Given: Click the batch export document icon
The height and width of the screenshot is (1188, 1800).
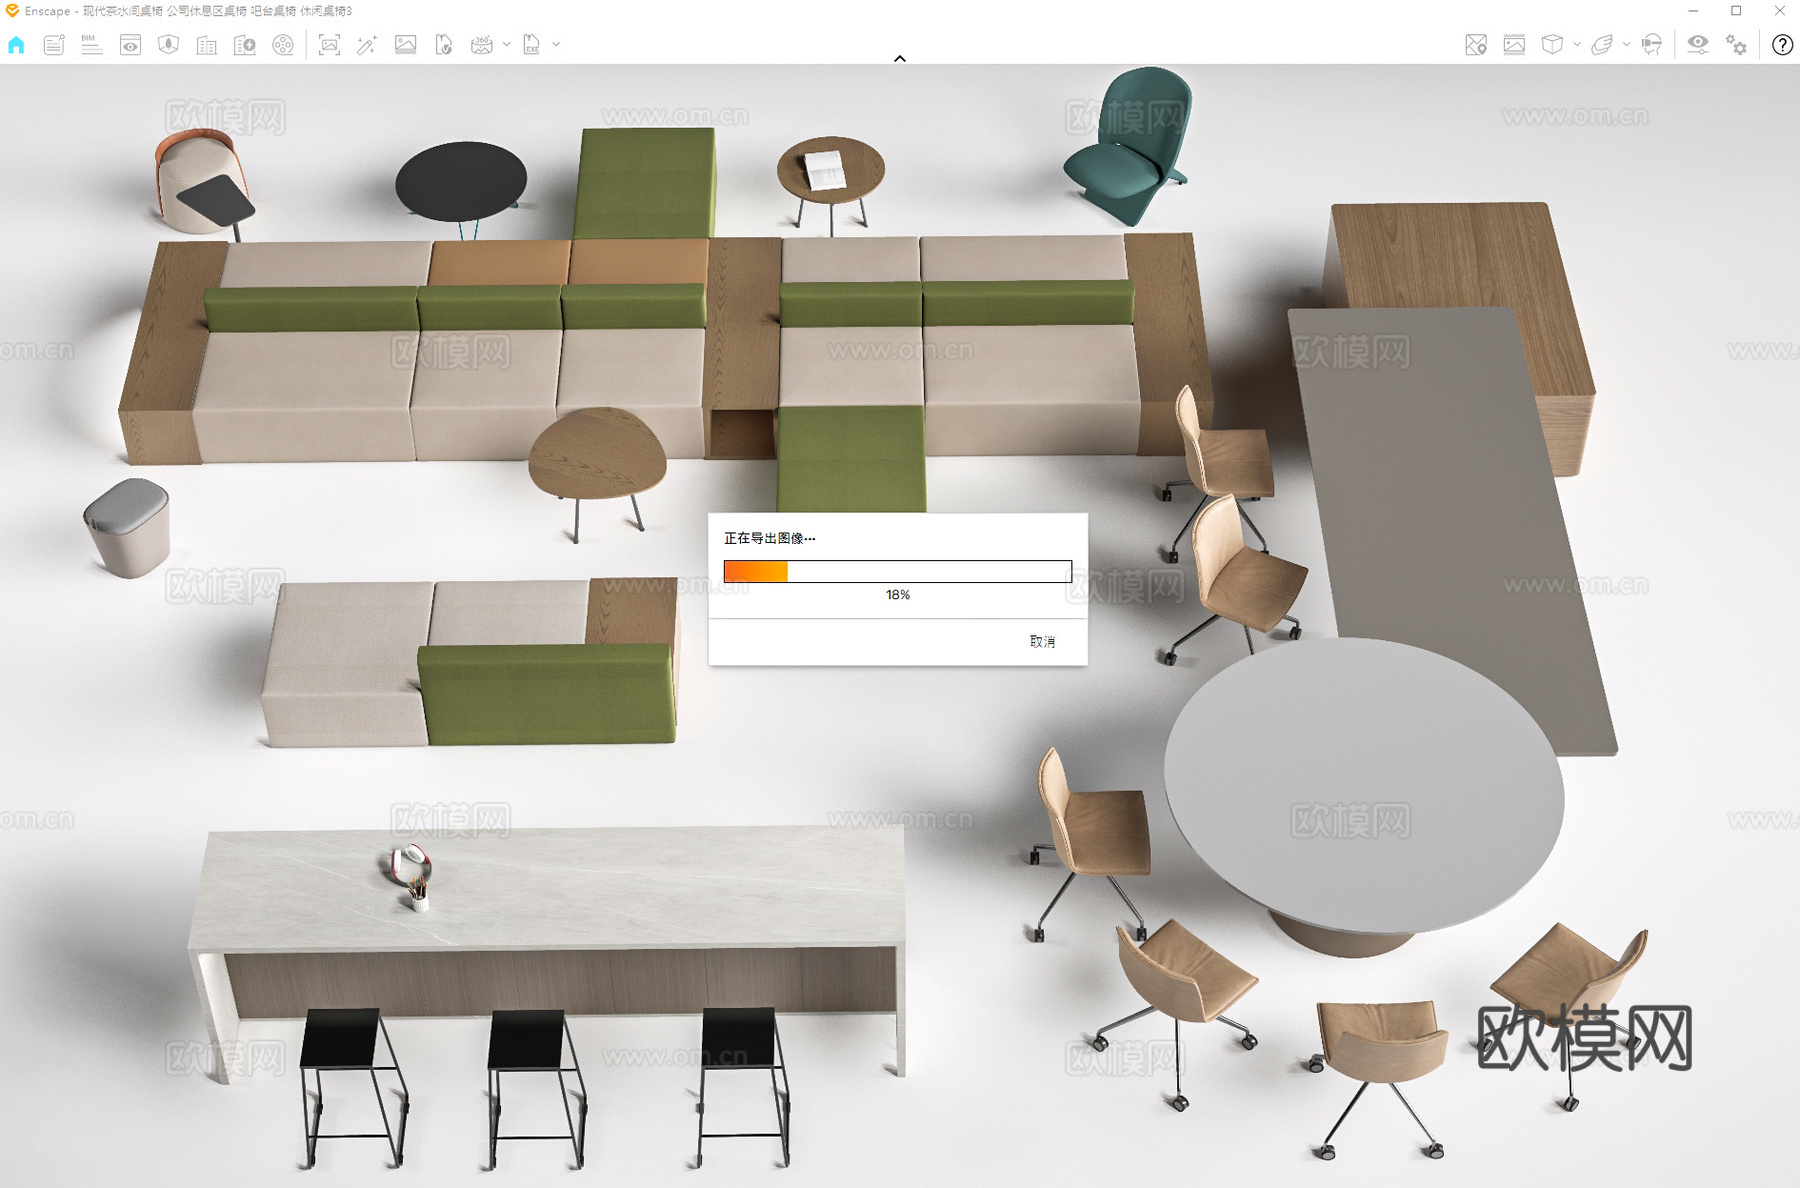Looking at the screenshot, I should pyautogui.click(x=443, y=45).
